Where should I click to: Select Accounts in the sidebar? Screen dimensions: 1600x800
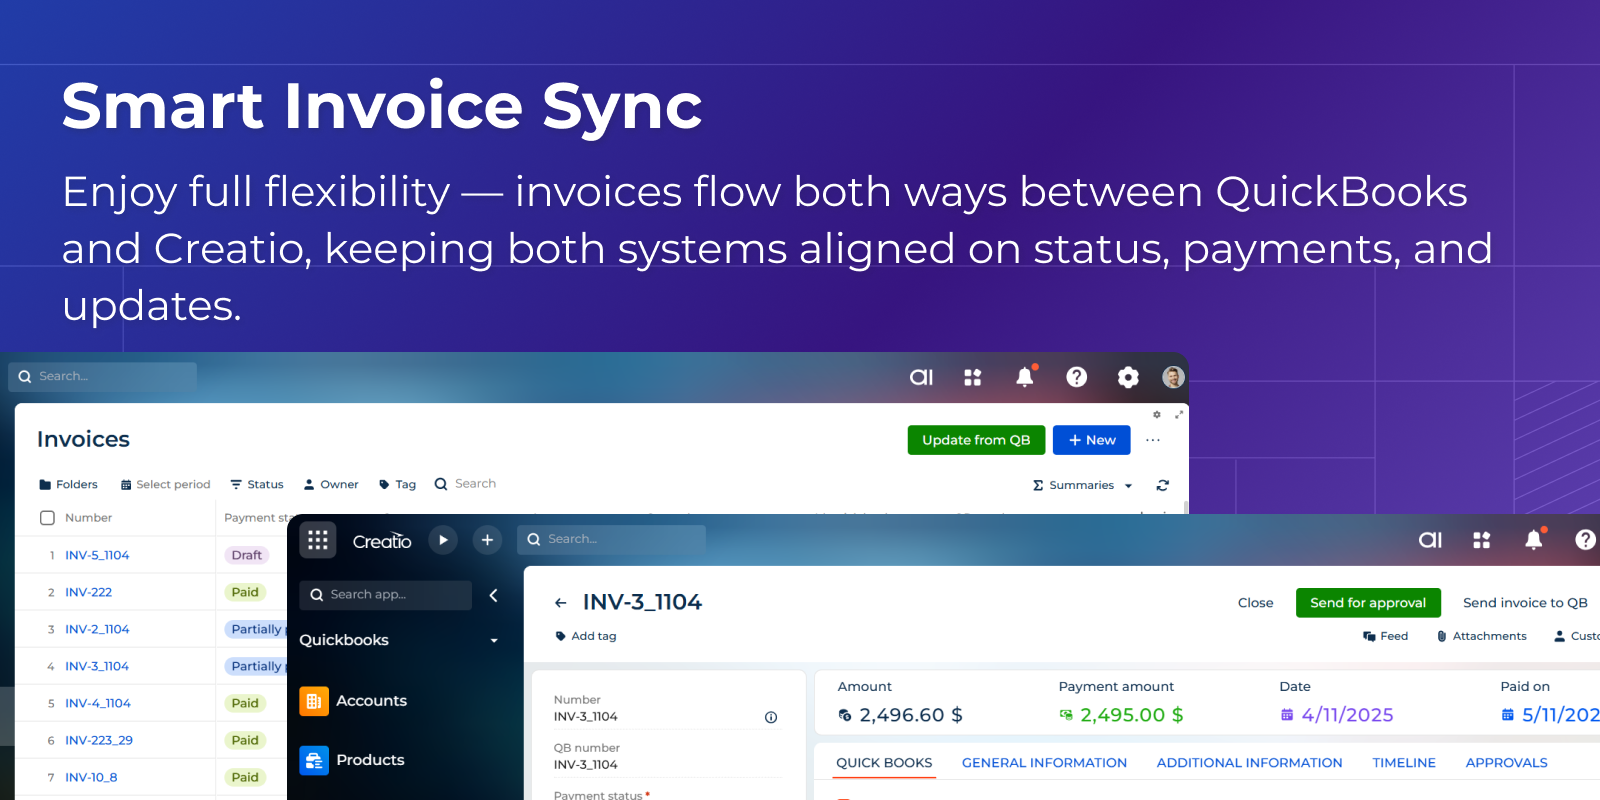click(371, 701)
